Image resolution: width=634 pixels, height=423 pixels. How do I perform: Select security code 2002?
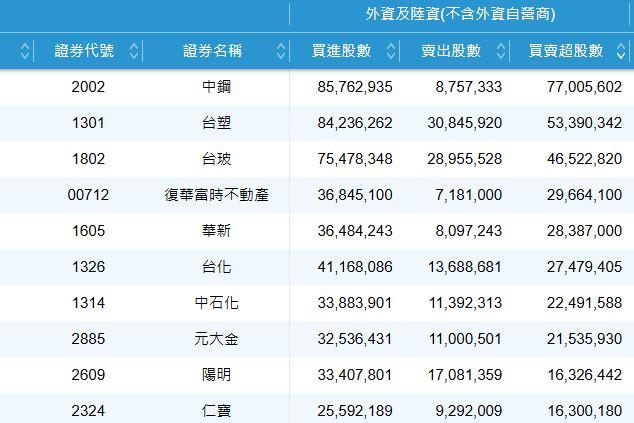[88, 87]
